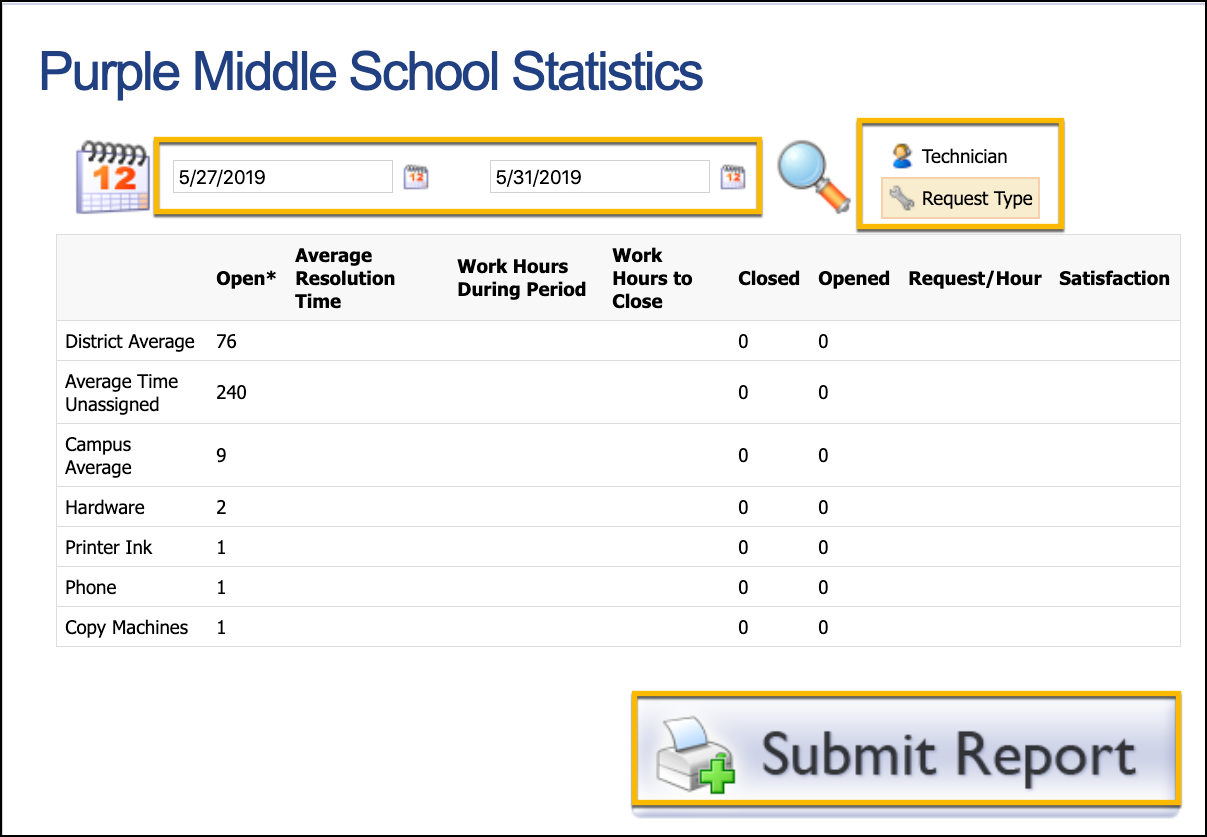Click the end date field 5/31/2019
Screen dimensions: 1207x837
click(x=600, y=177)
